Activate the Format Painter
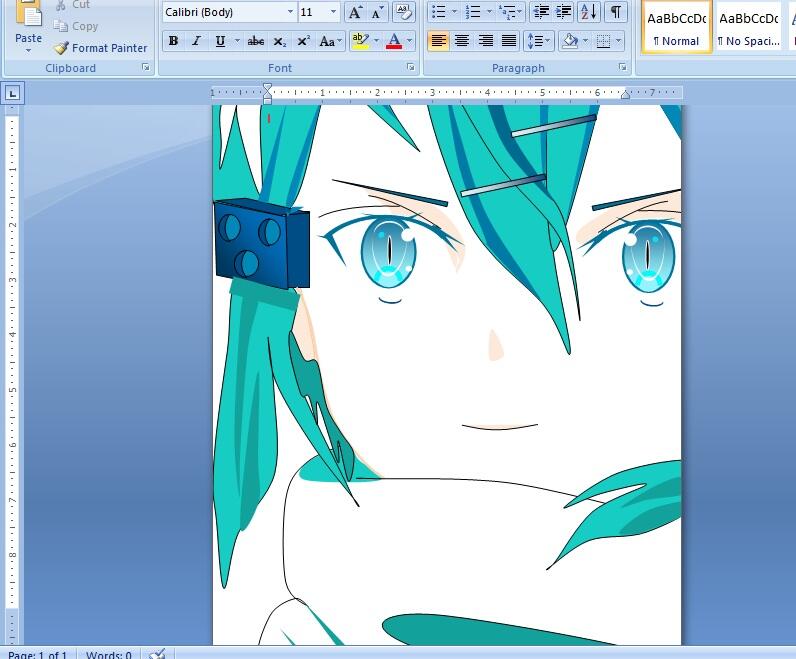This screenshot has width=796, height=659. click(x=100, y=48)
